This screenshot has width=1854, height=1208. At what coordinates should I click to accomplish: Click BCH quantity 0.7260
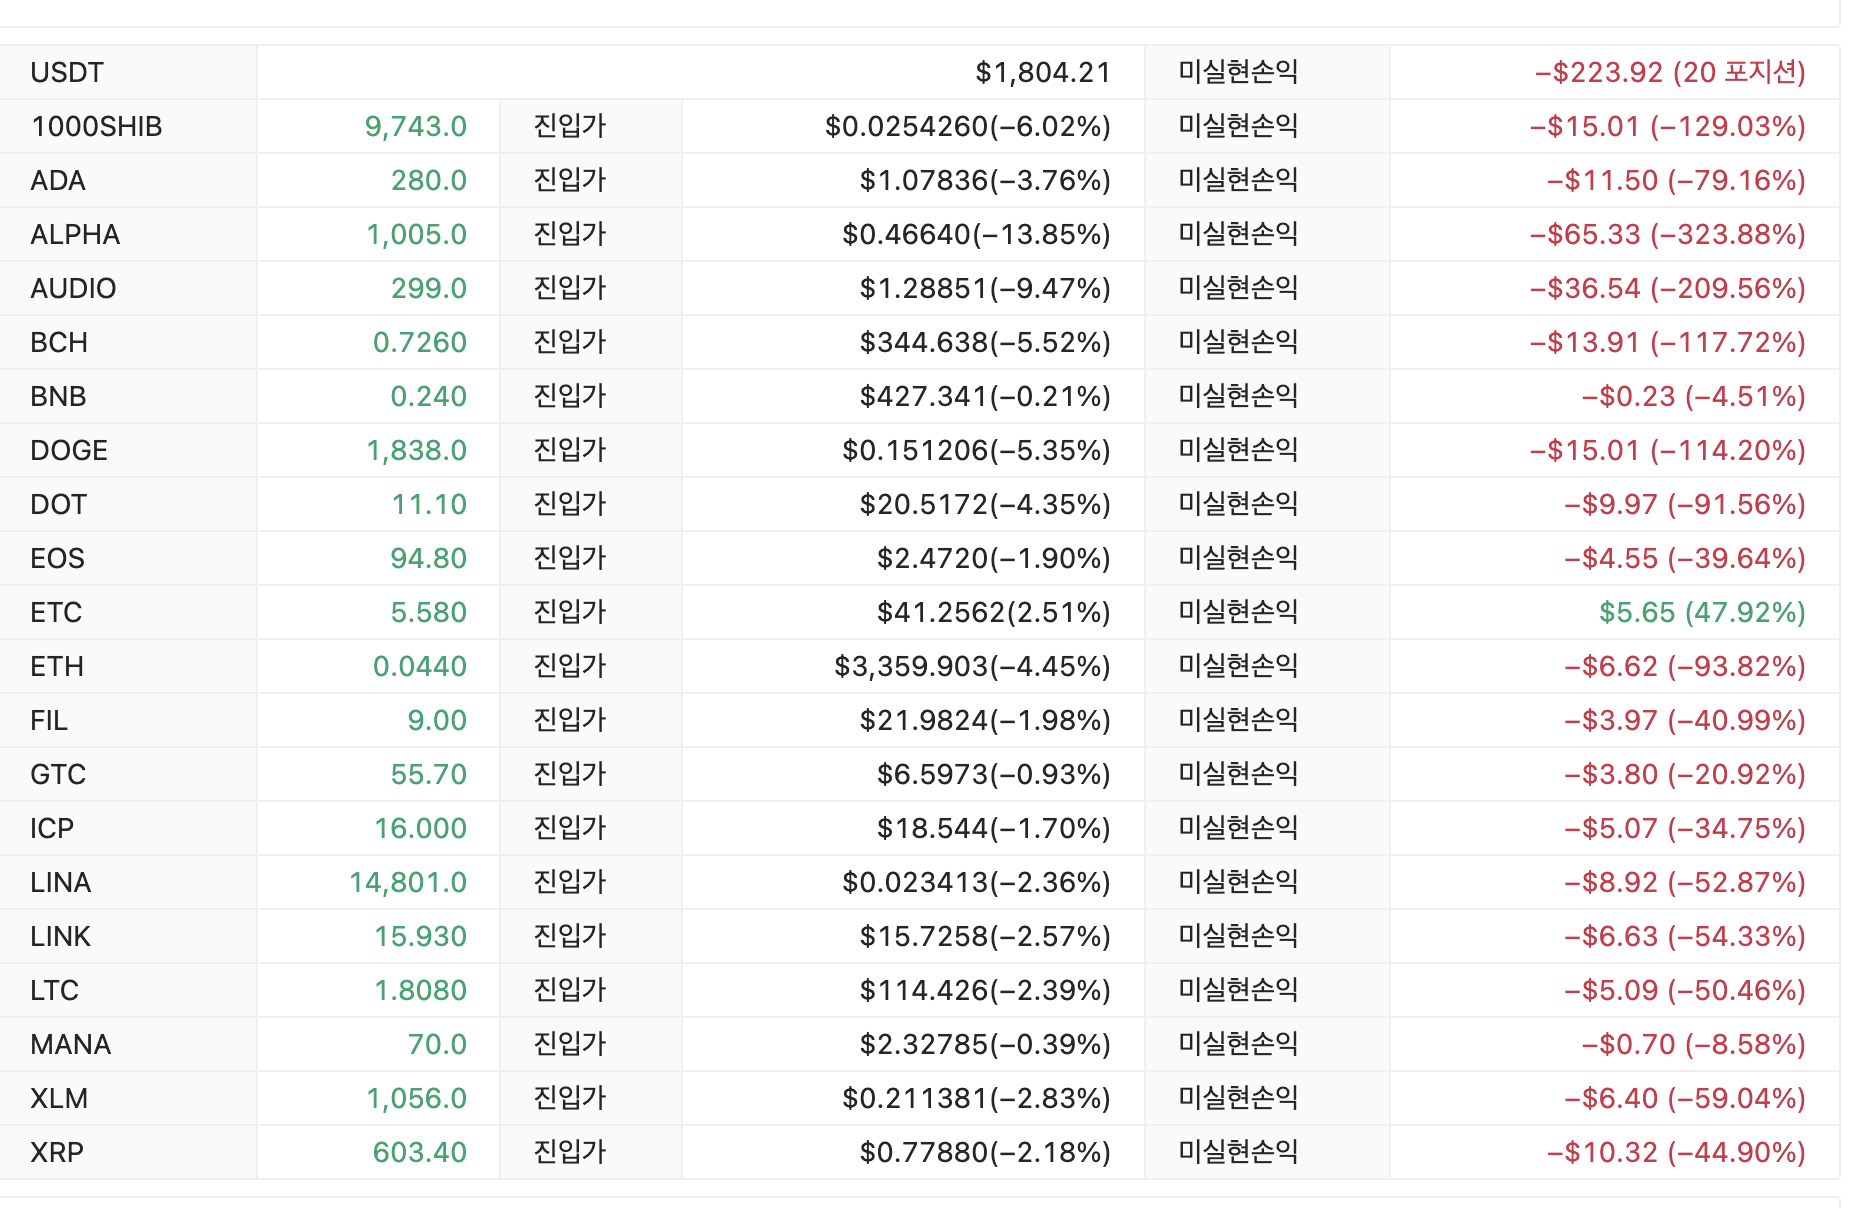420,343
